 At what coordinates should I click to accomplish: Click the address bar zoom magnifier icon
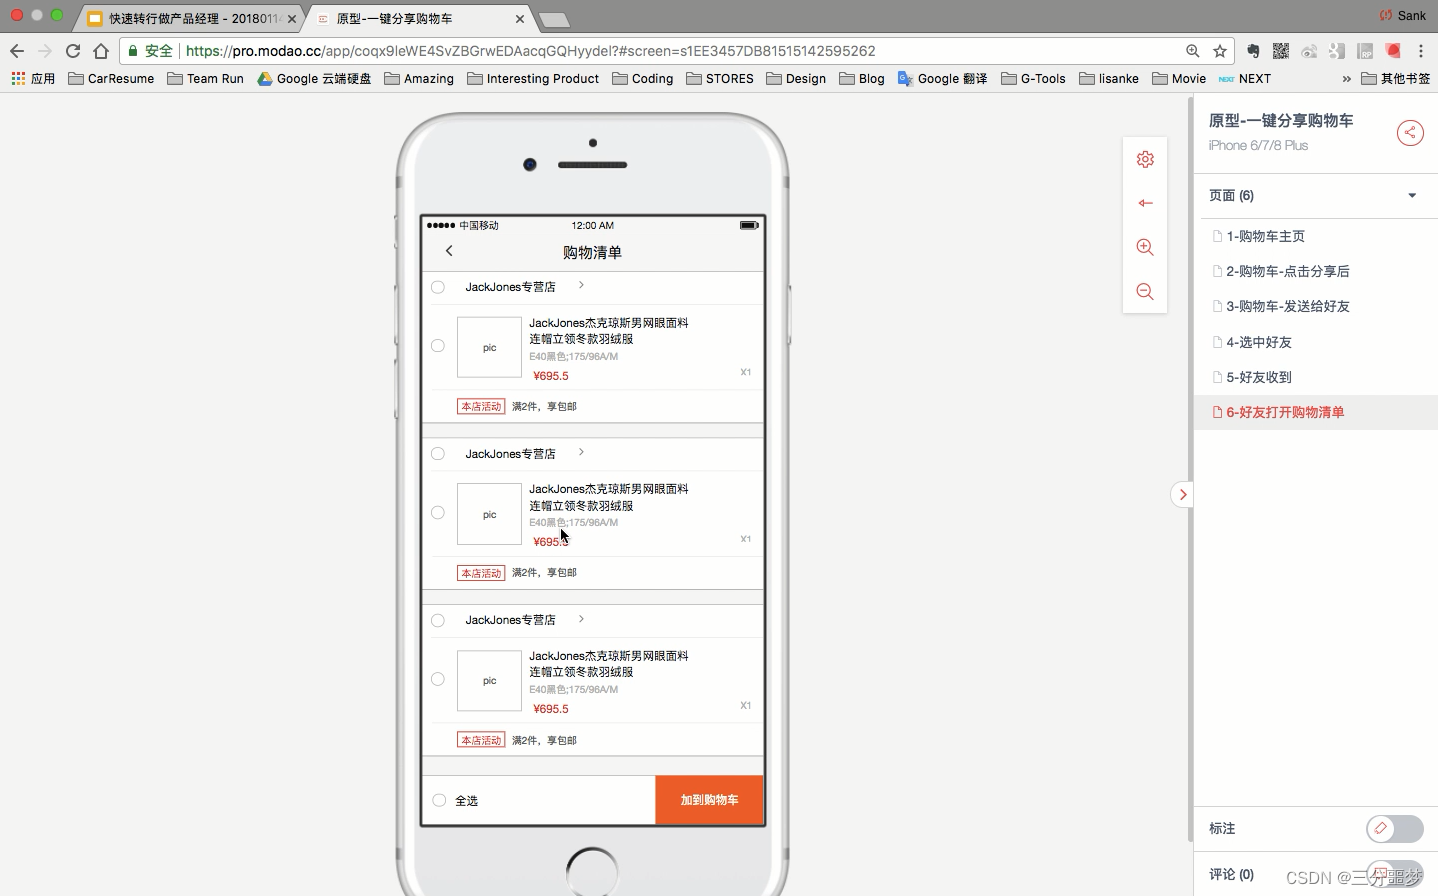[1192, 51]
